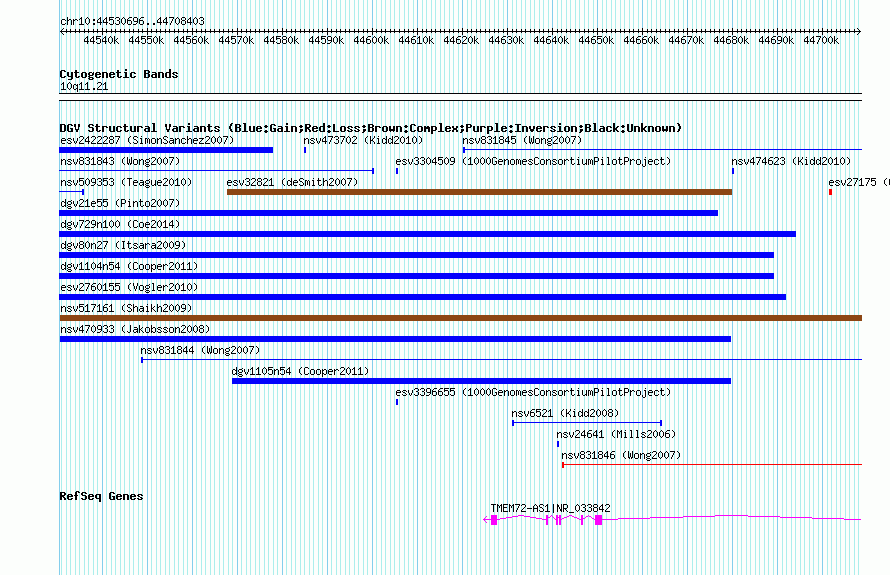Click the small blue esv3304509 marker

(397, 171)
